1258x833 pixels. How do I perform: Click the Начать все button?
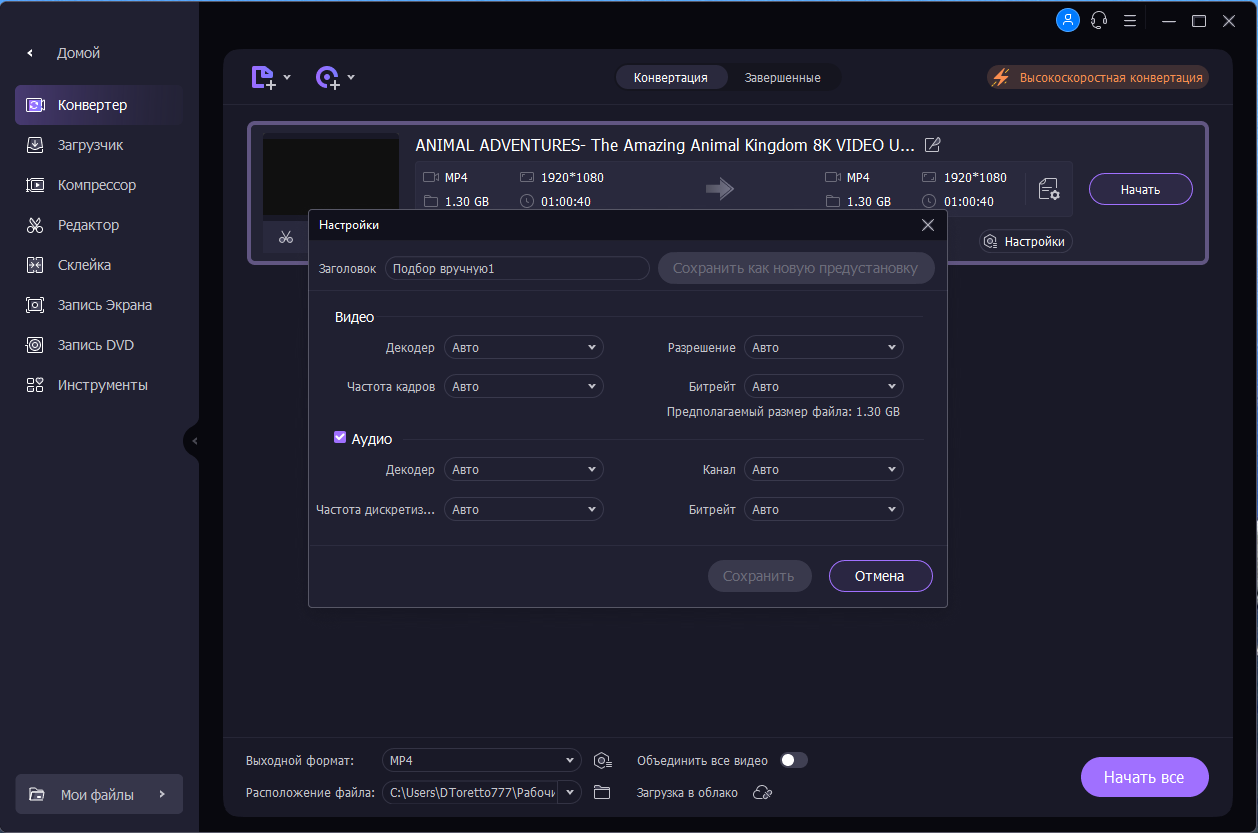point(1144,777)
